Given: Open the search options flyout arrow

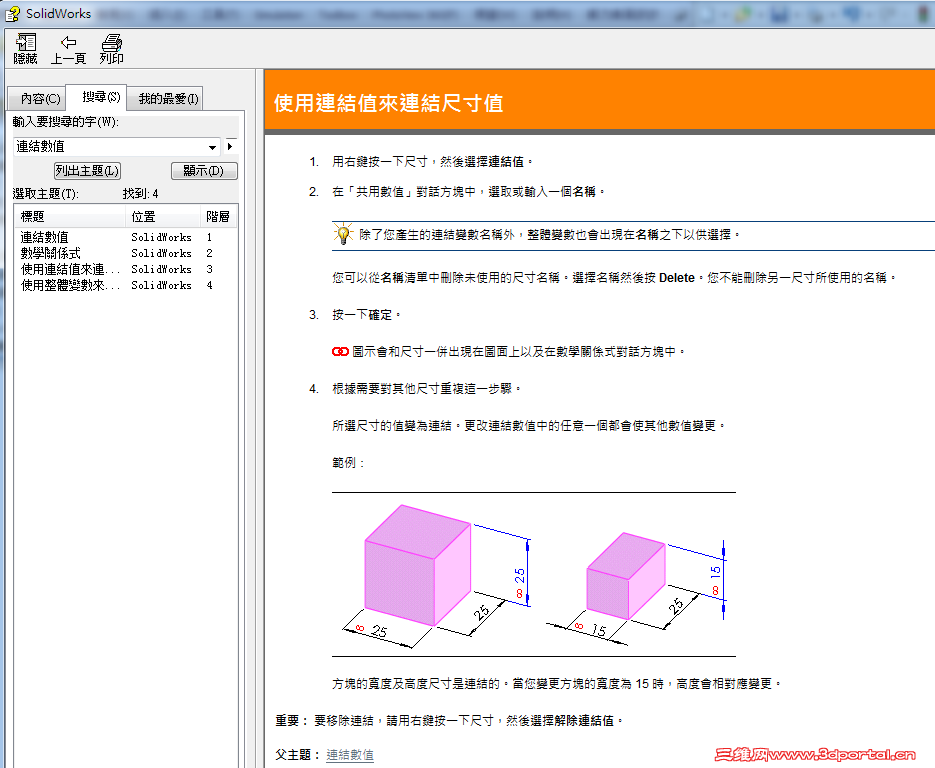Looking at the screenshot, I should [230, 147].
